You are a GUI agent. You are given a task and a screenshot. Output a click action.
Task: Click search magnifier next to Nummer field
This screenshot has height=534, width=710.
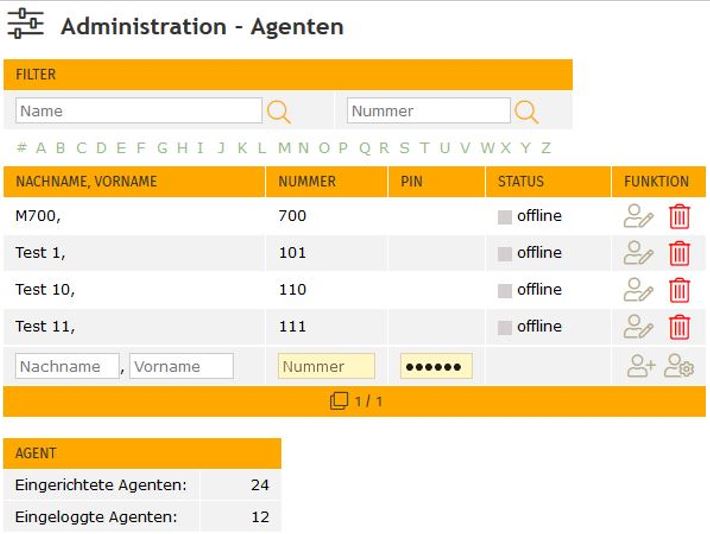[x=526, y=112]
